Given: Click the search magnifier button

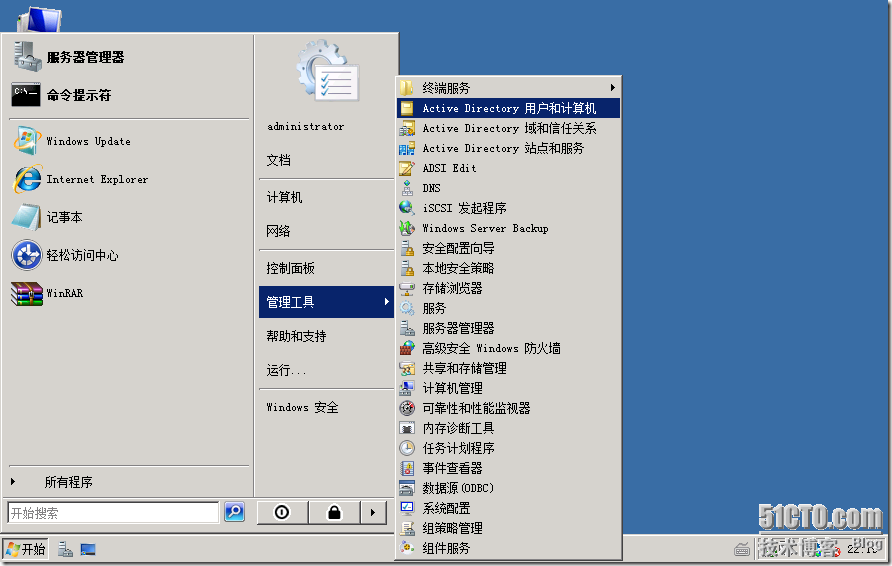Looking at the screenshot, I should coord(234,512).
